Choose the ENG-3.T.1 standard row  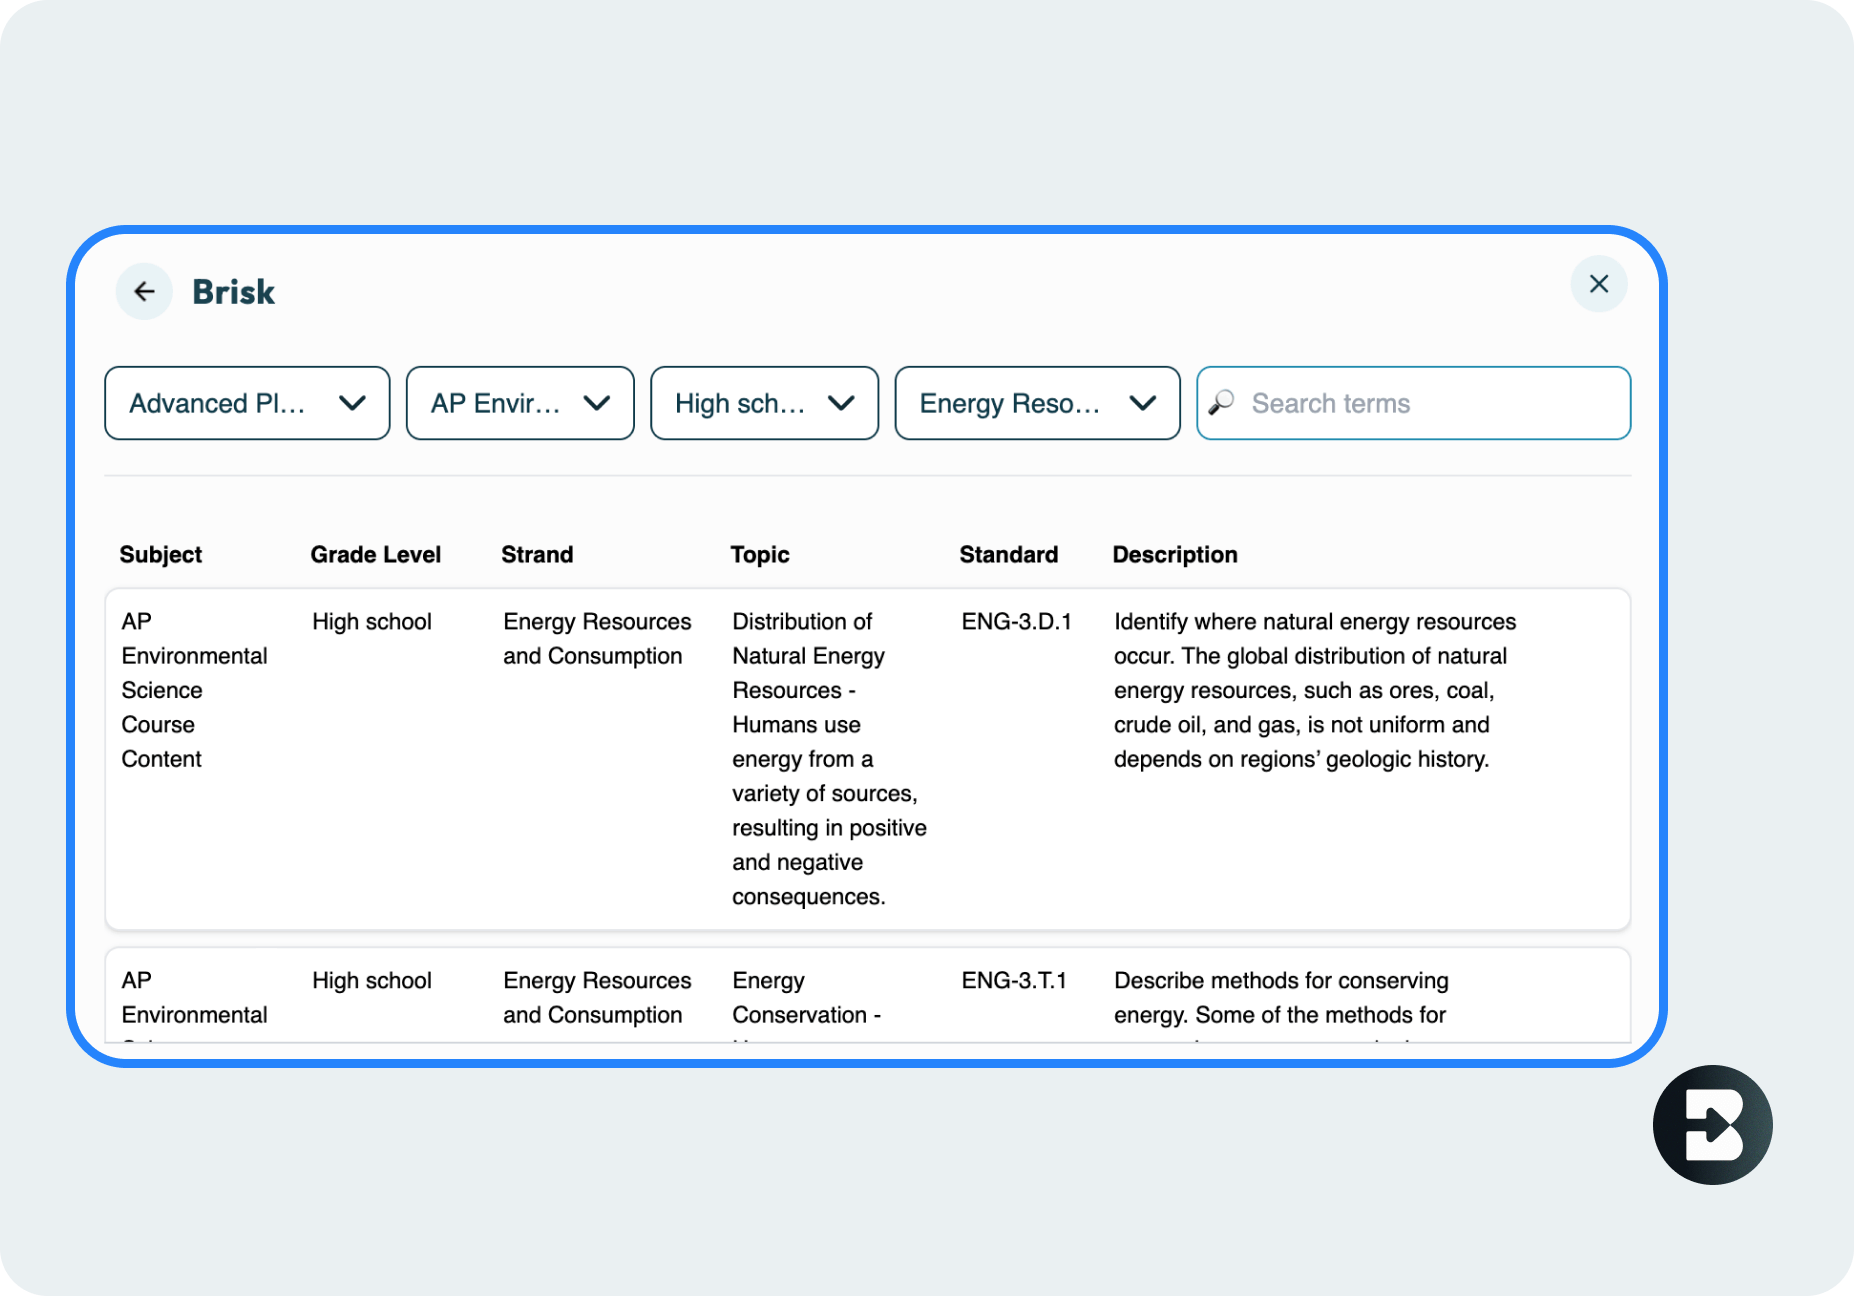[x=1014, y=981]
